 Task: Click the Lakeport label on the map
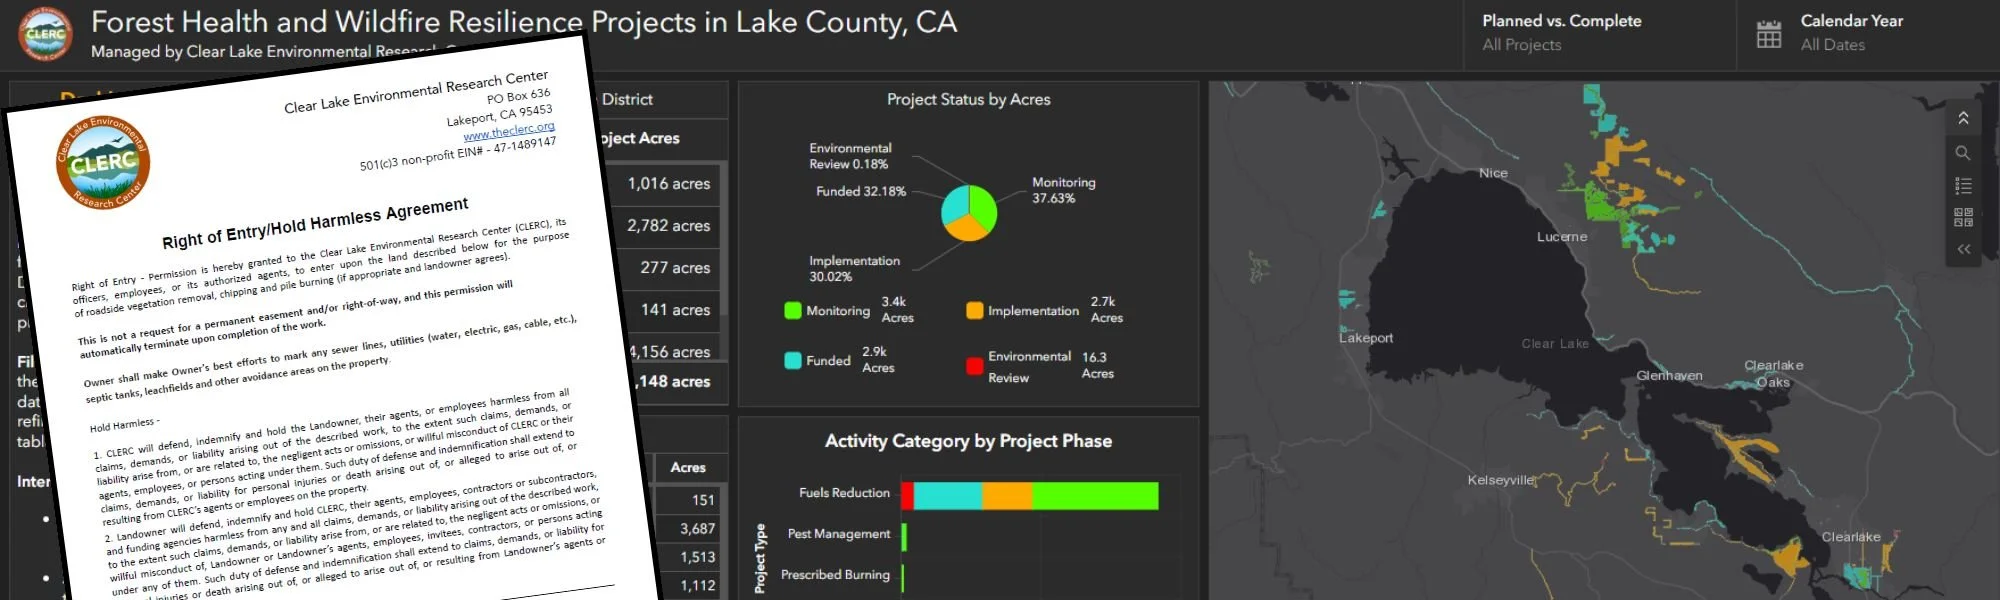click(x=1366, y=338)
